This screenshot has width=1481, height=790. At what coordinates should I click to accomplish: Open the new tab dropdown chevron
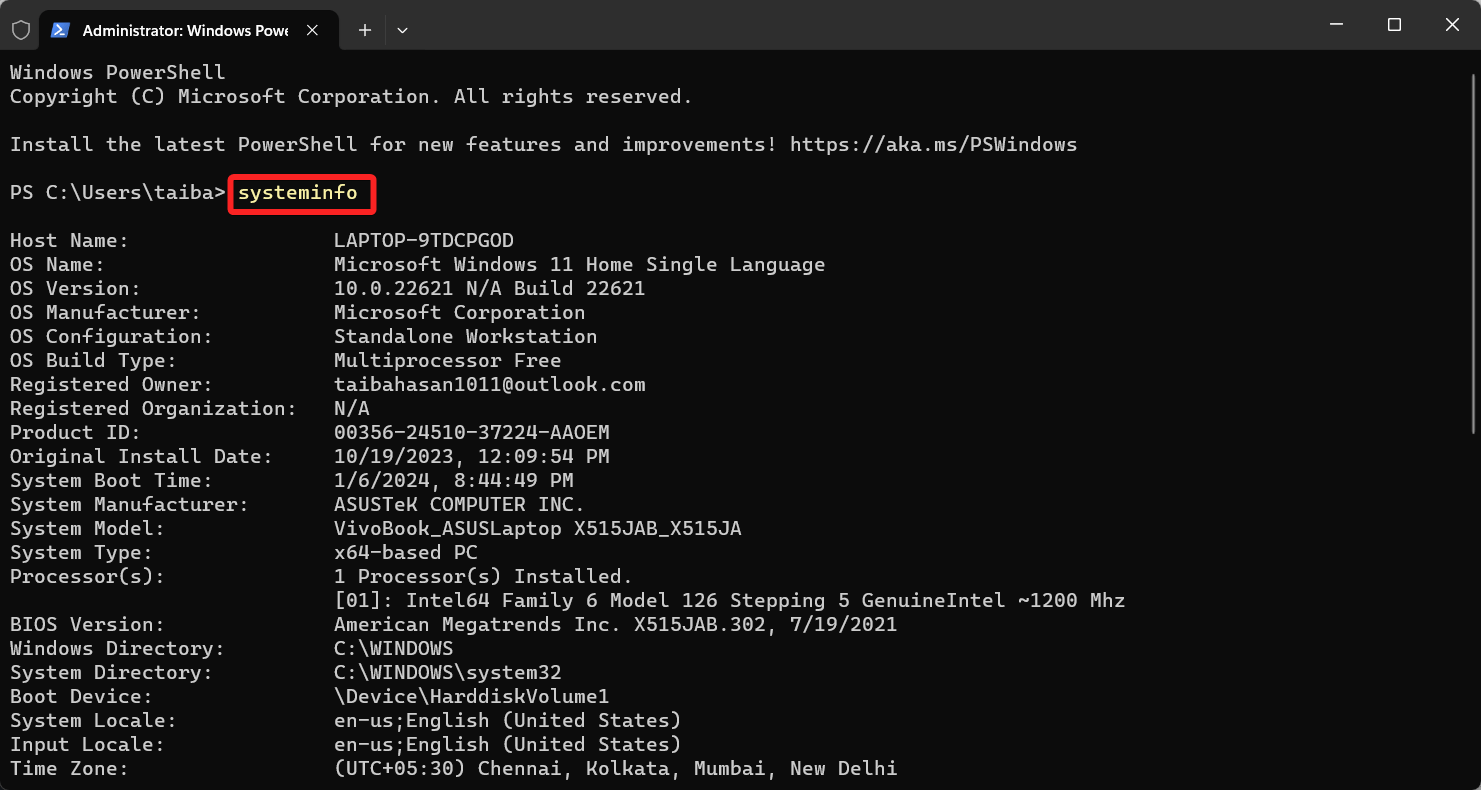402,30
